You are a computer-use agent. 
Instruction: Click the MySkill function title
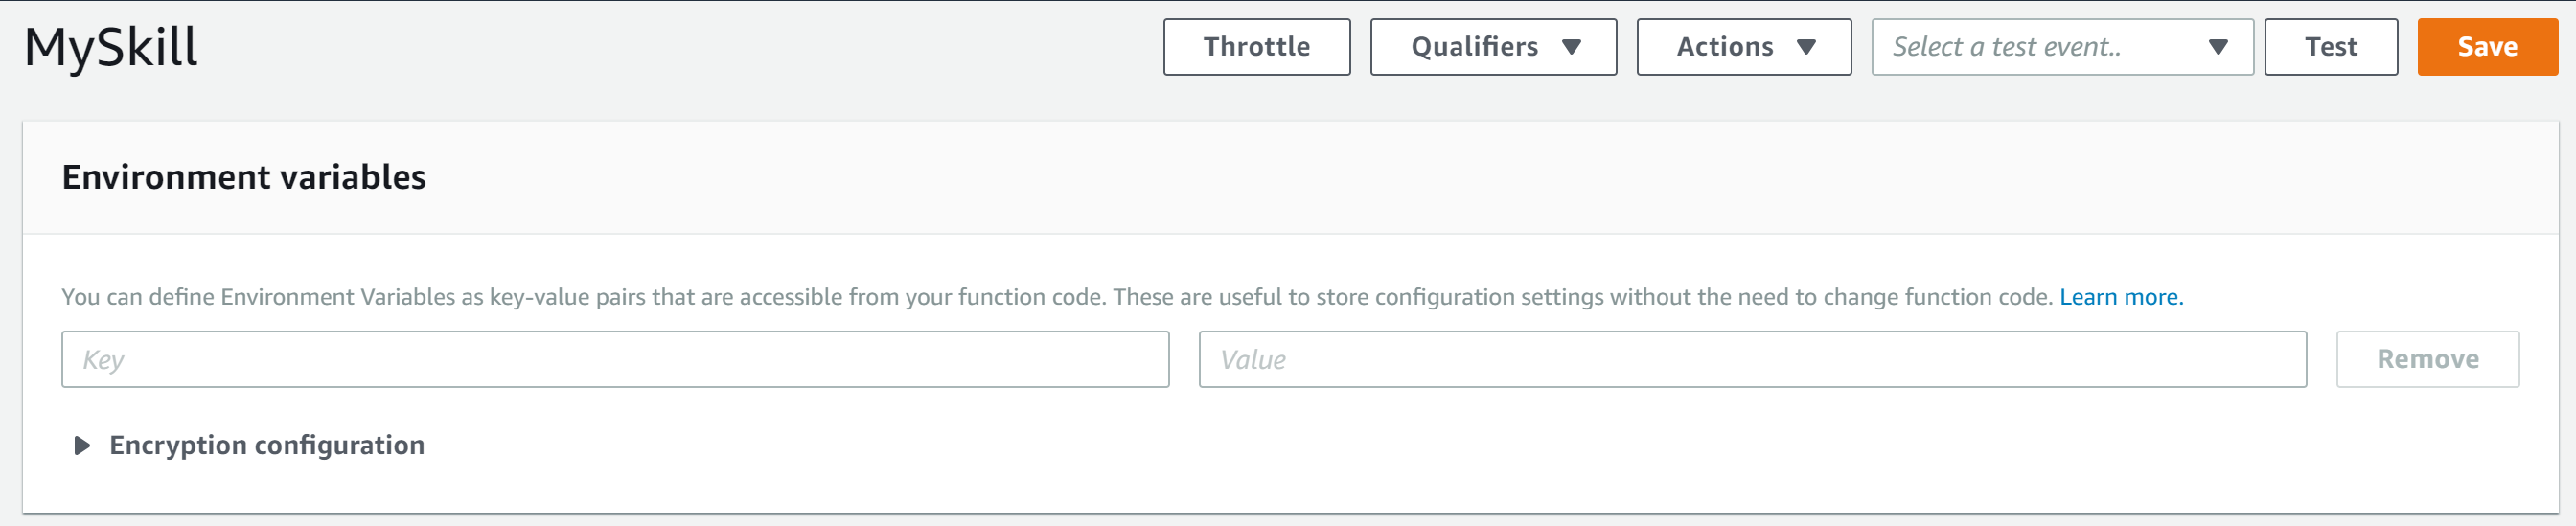click(111, 47)
